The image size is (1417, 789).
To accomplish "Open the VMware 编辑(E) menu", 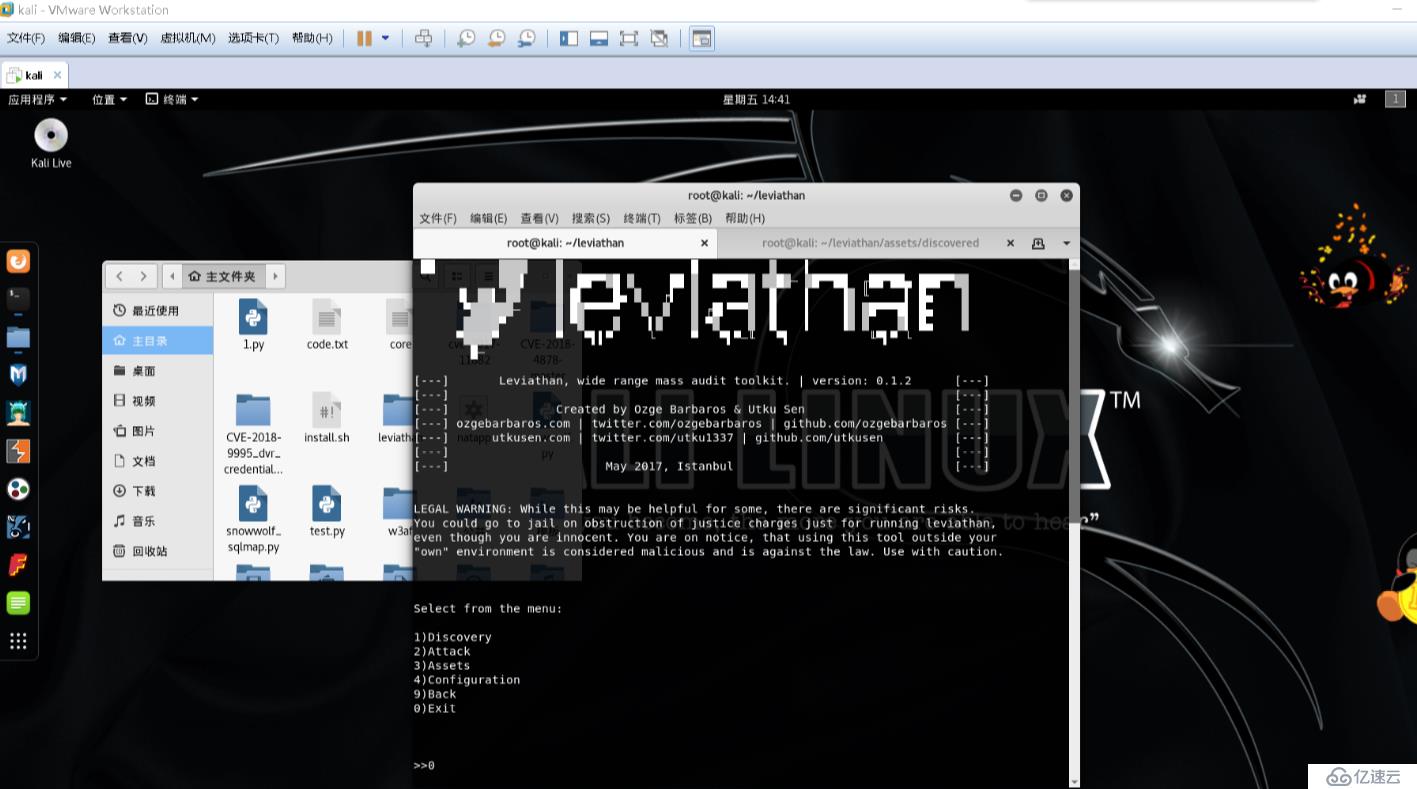I will point(76,38).
